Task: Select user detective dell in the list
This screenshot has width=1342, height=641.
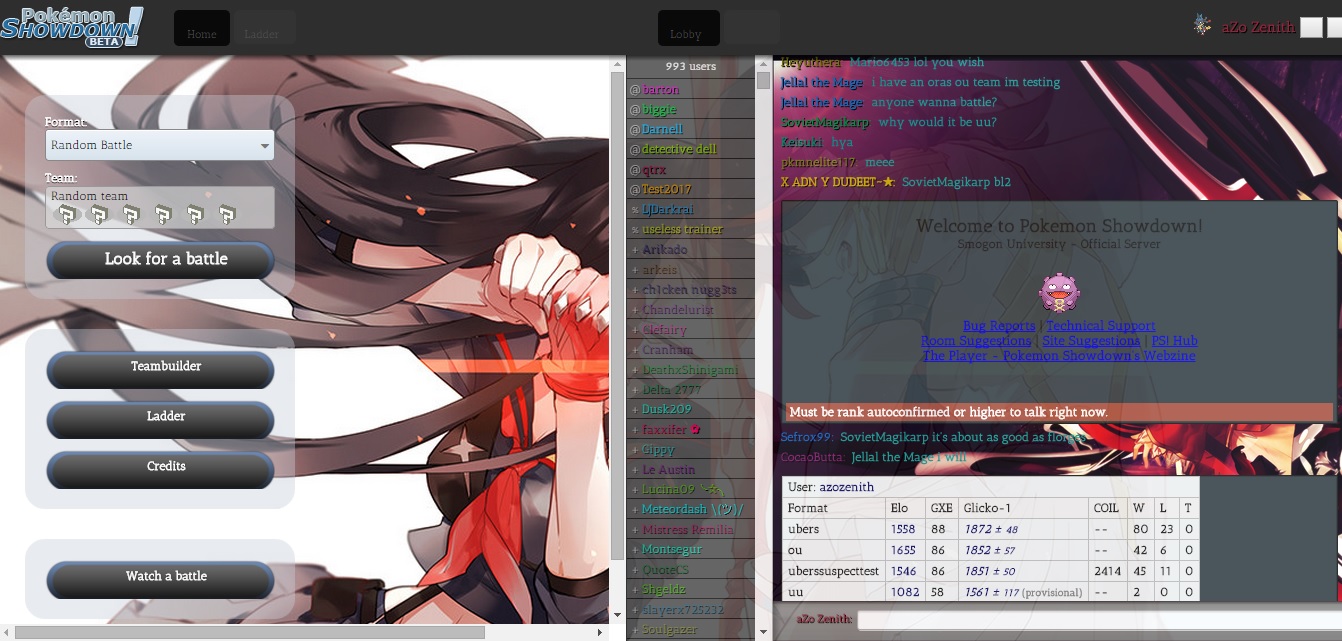Action: 691,150
